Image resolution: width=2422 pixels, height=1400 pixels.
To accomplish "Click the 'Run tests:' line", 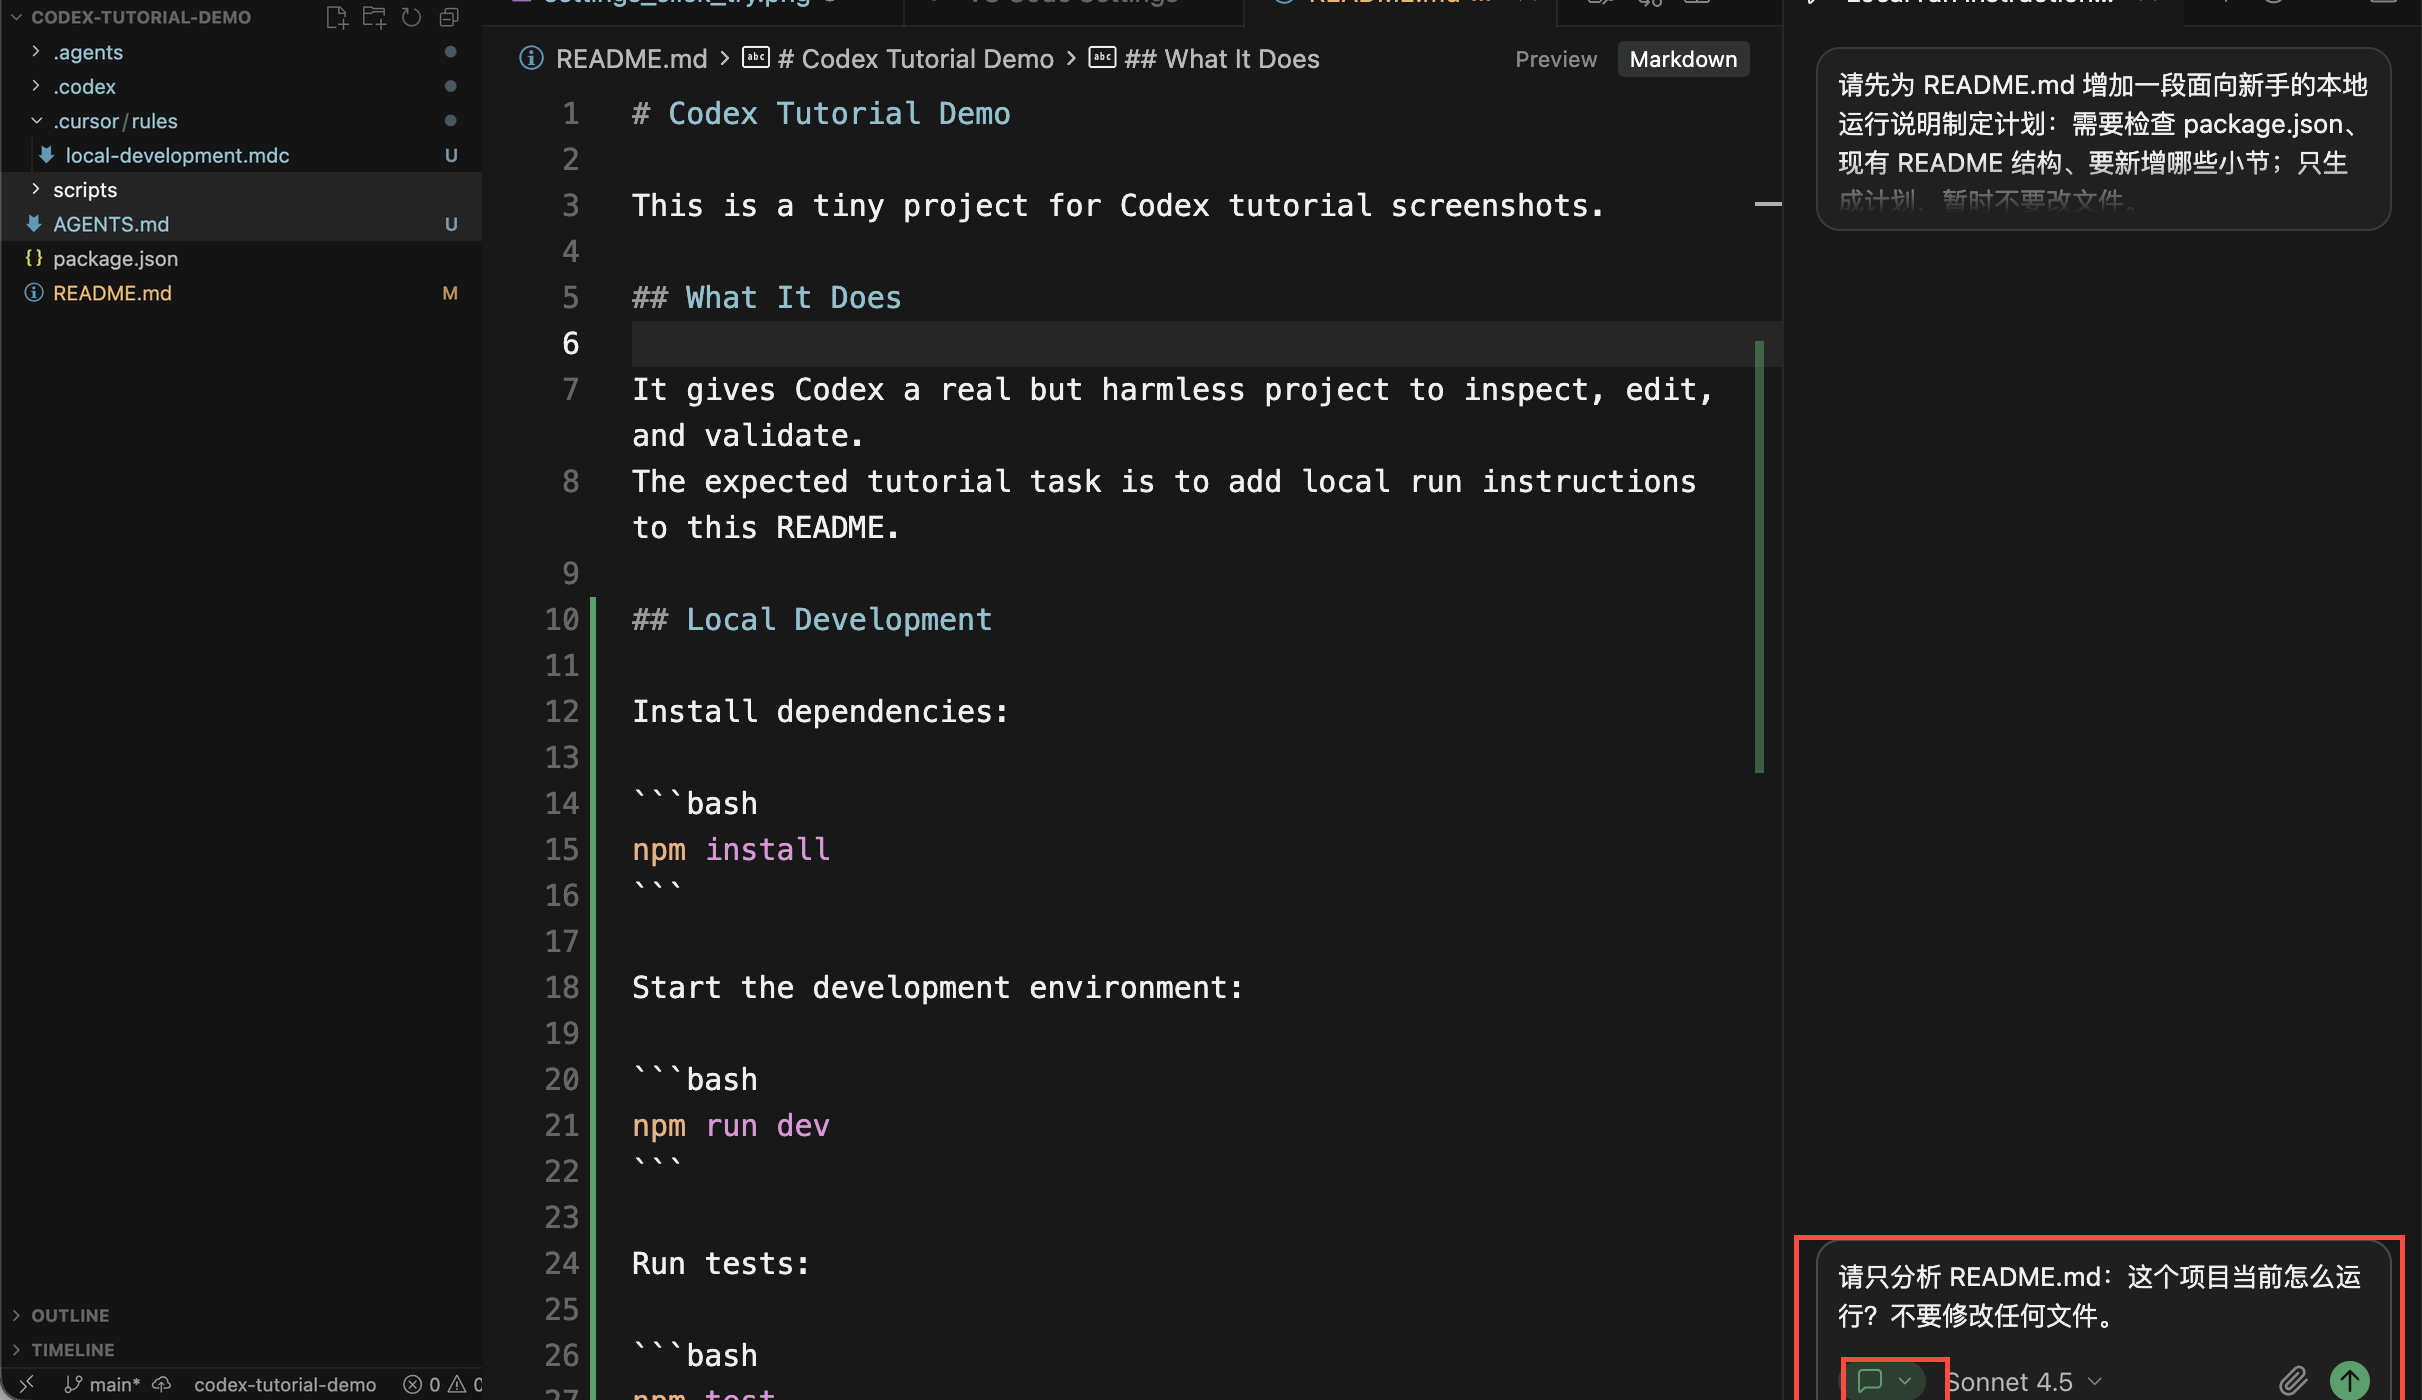I will (720, 1263).
